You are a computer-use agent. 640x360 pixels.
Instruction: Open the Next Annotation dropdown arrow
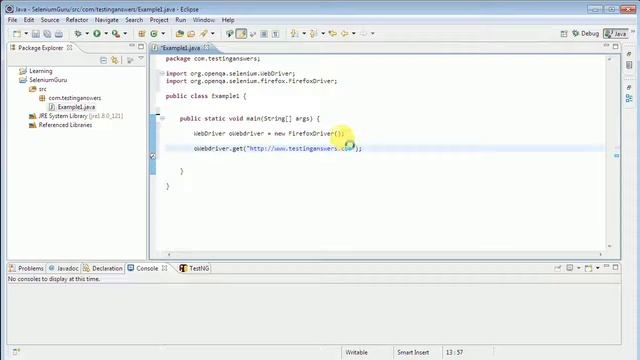click(304, 34)
